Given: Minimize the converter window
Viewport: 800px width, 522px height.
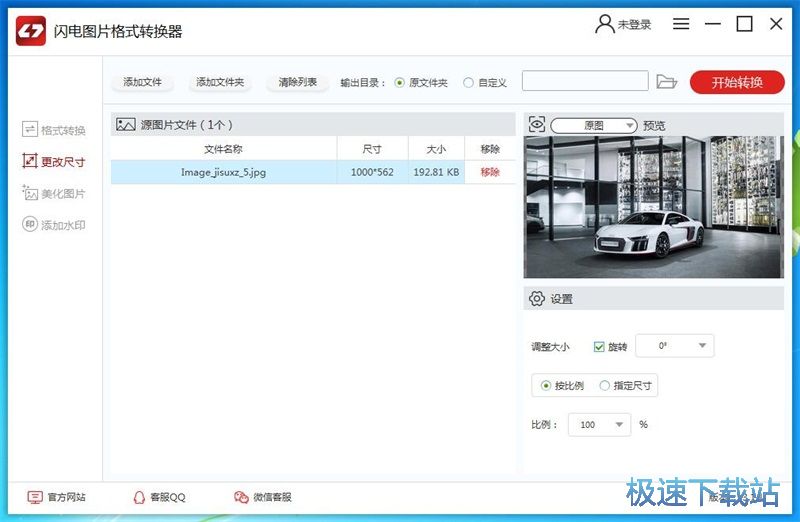Looking at the screenshot, I should 713,24.
